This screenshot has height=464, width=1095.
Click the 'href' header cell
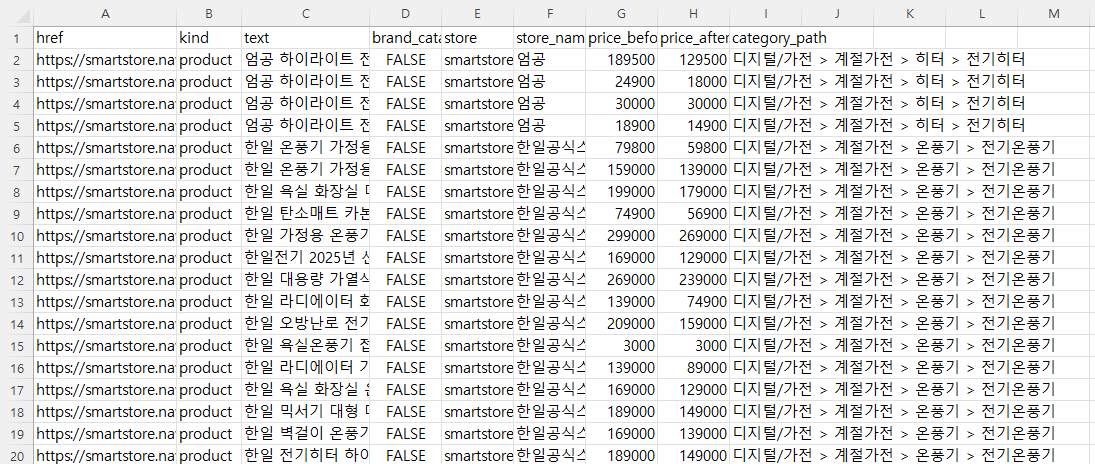[105, 37]
